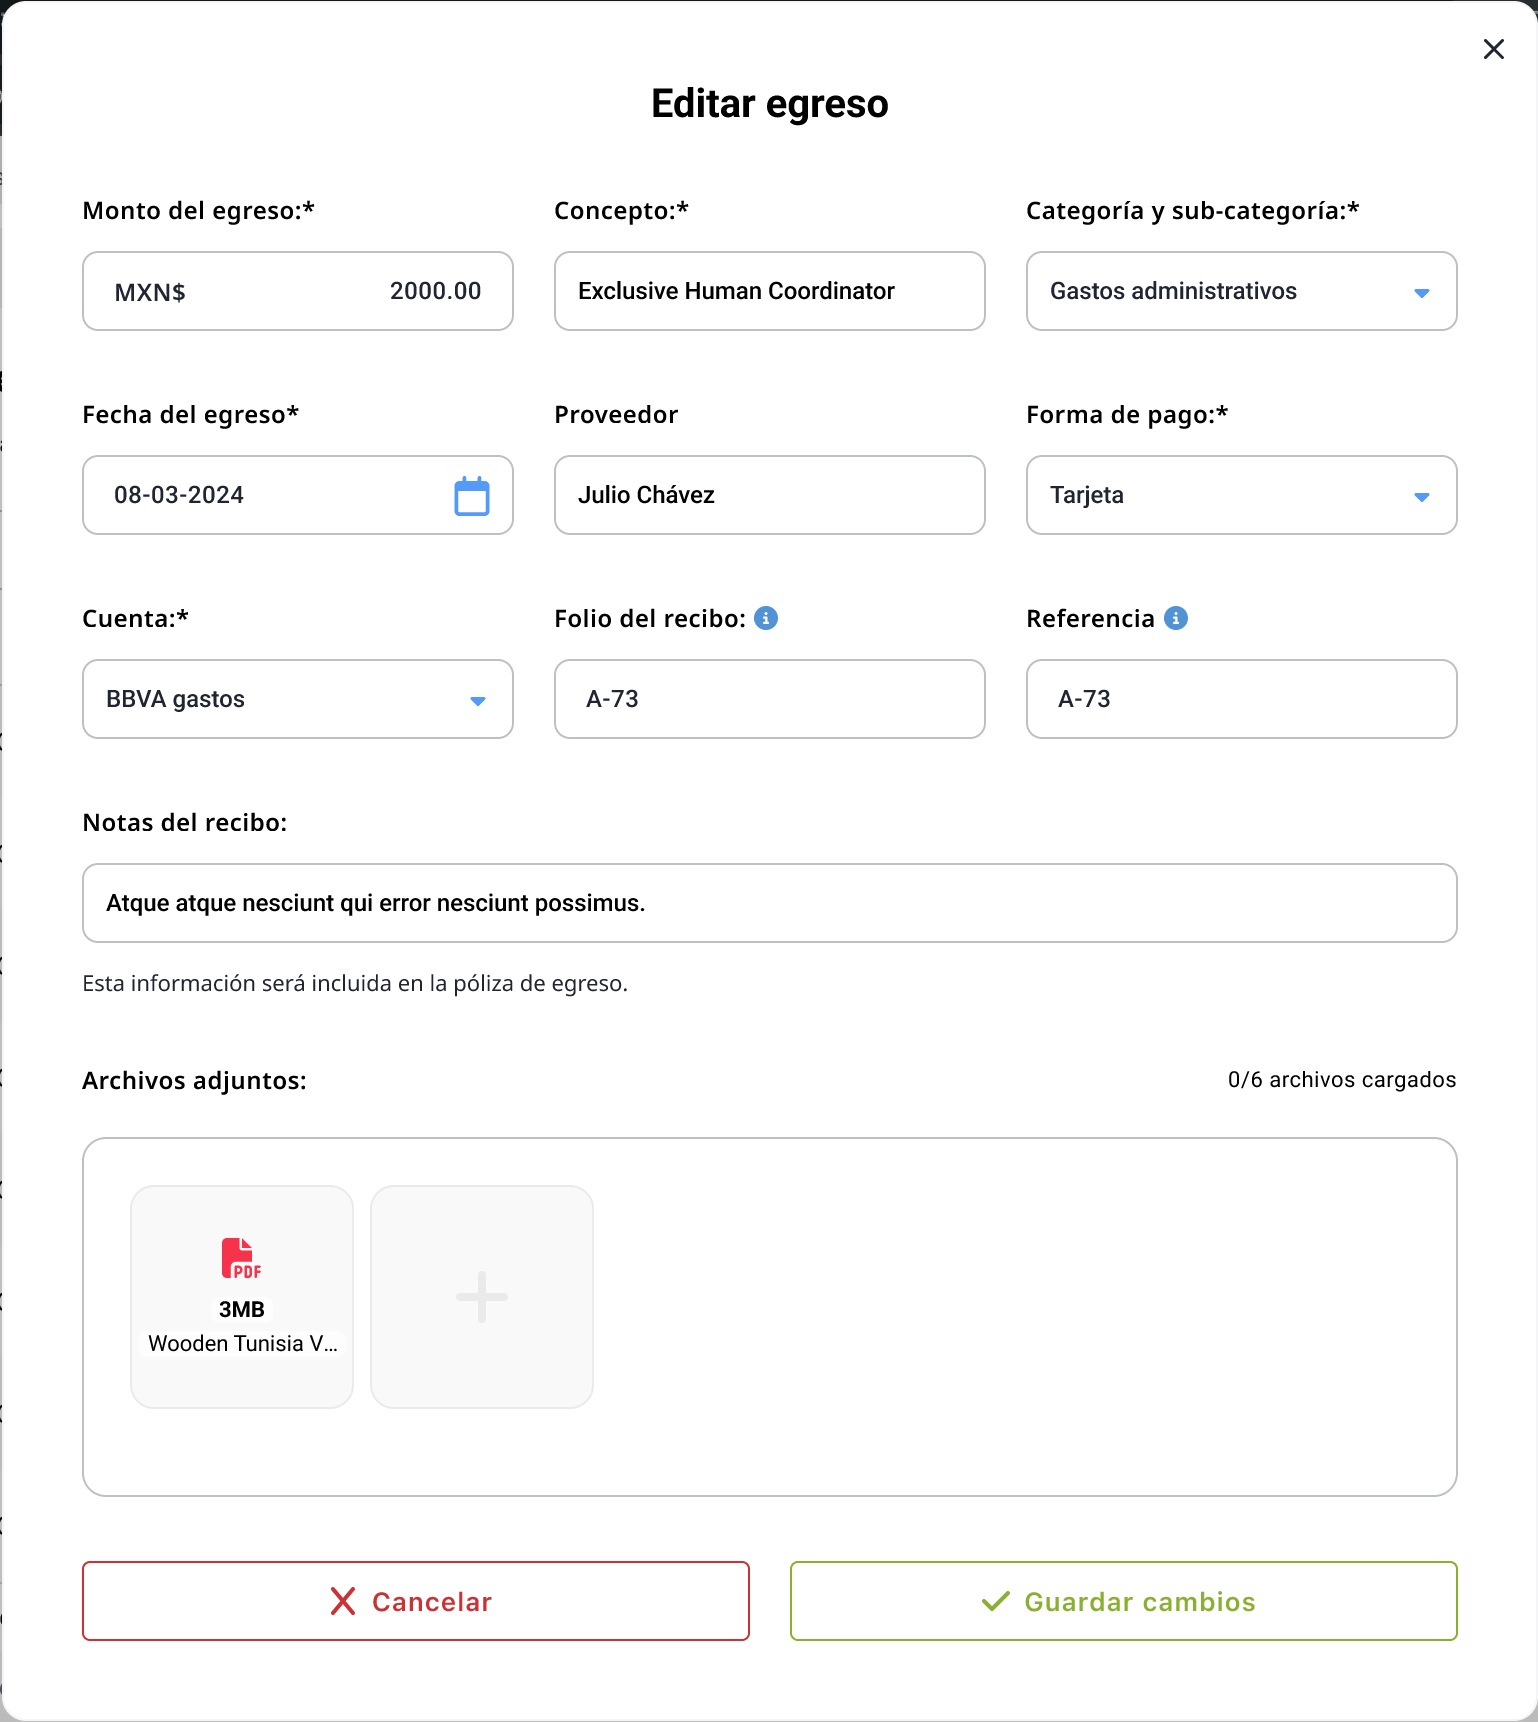Click the Fecha del egreso date field
Image resolution: width=1538 pixels, height=1722 pixels.
click(298, 495)
